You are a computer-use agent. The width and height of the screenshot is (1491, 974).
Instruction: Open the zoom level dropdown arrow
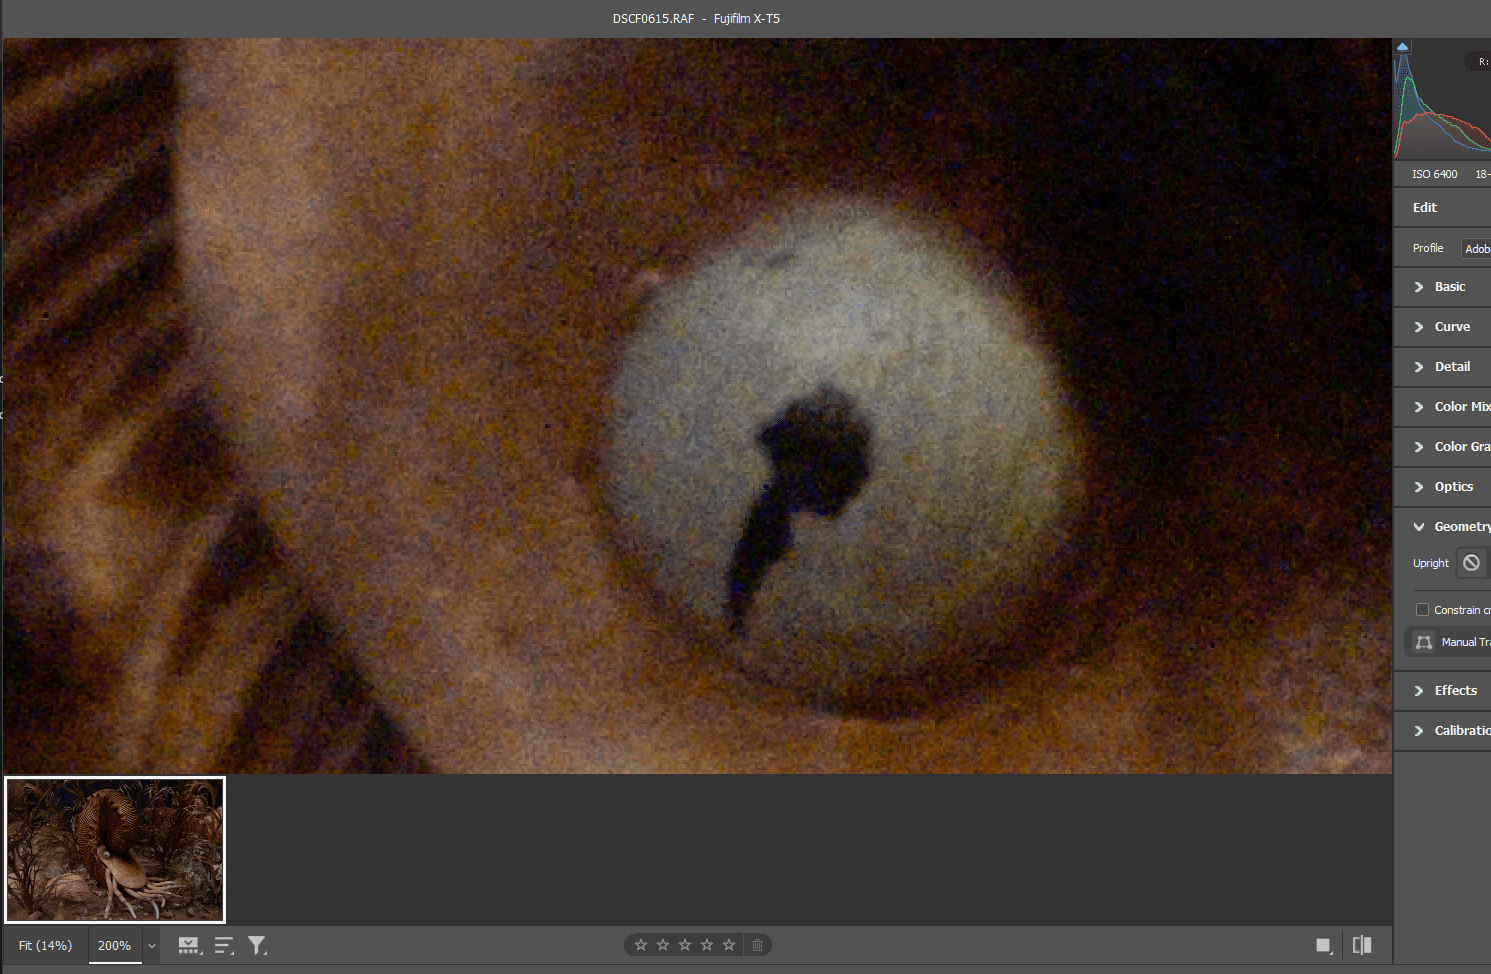tap(152, 946)
